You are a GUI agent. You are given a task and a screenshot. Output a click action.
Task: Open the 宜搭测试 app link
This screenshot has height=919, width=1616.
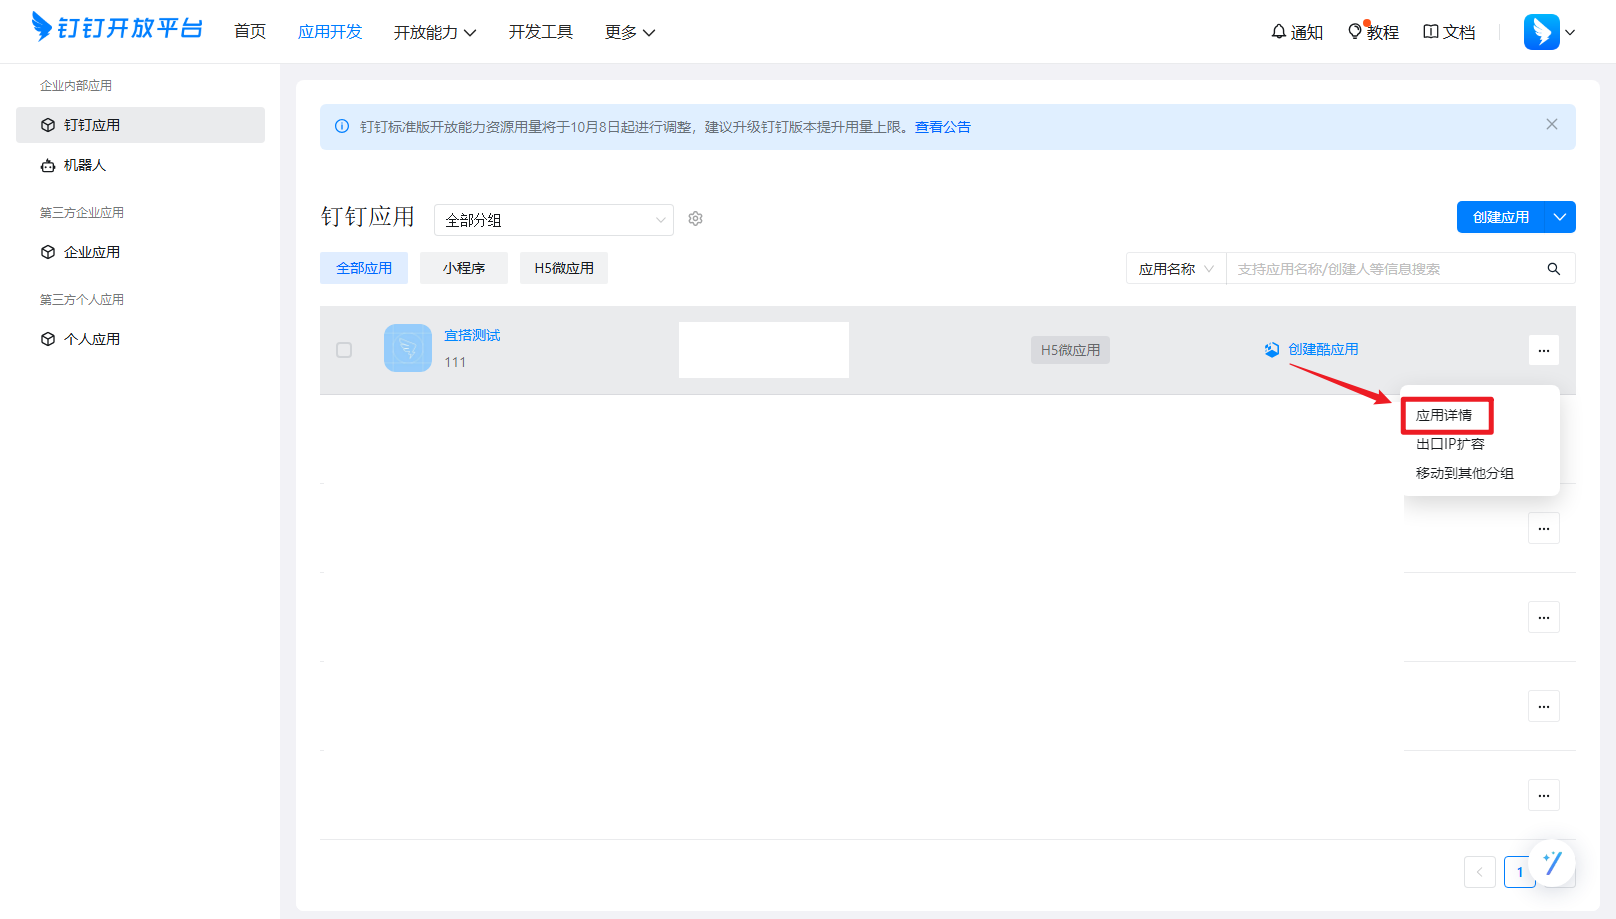coord(472,335)
